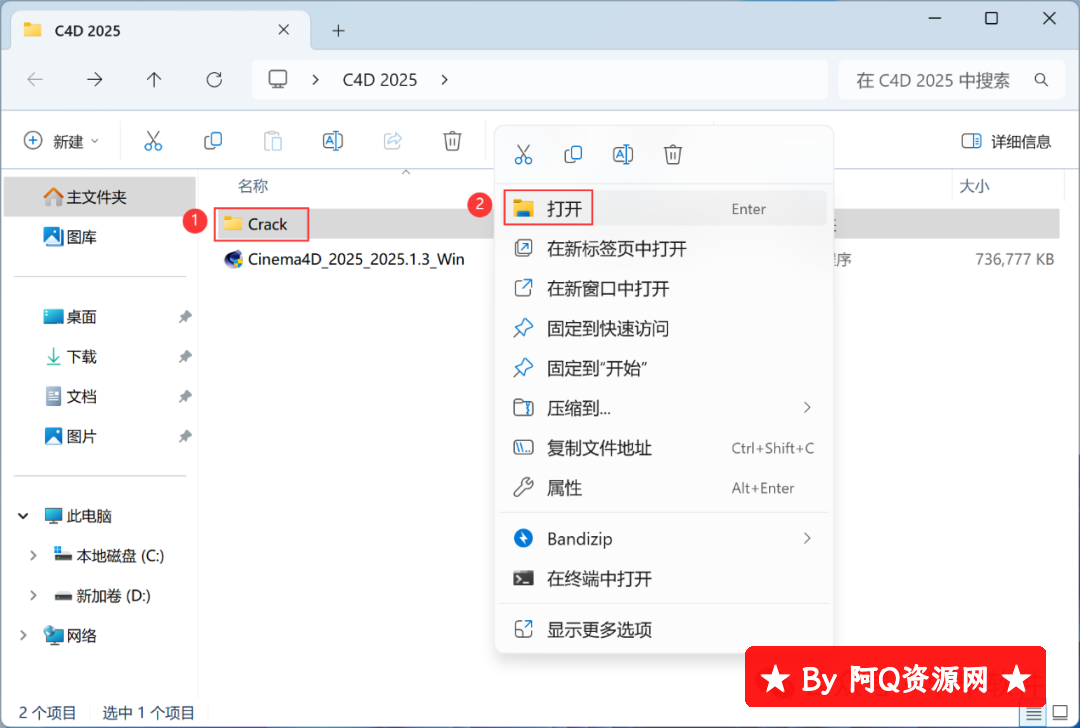Choose 在新窗口中打开
Viewport: 1080px width, 728px height.
pyautogui.click(x=664, y=289)
